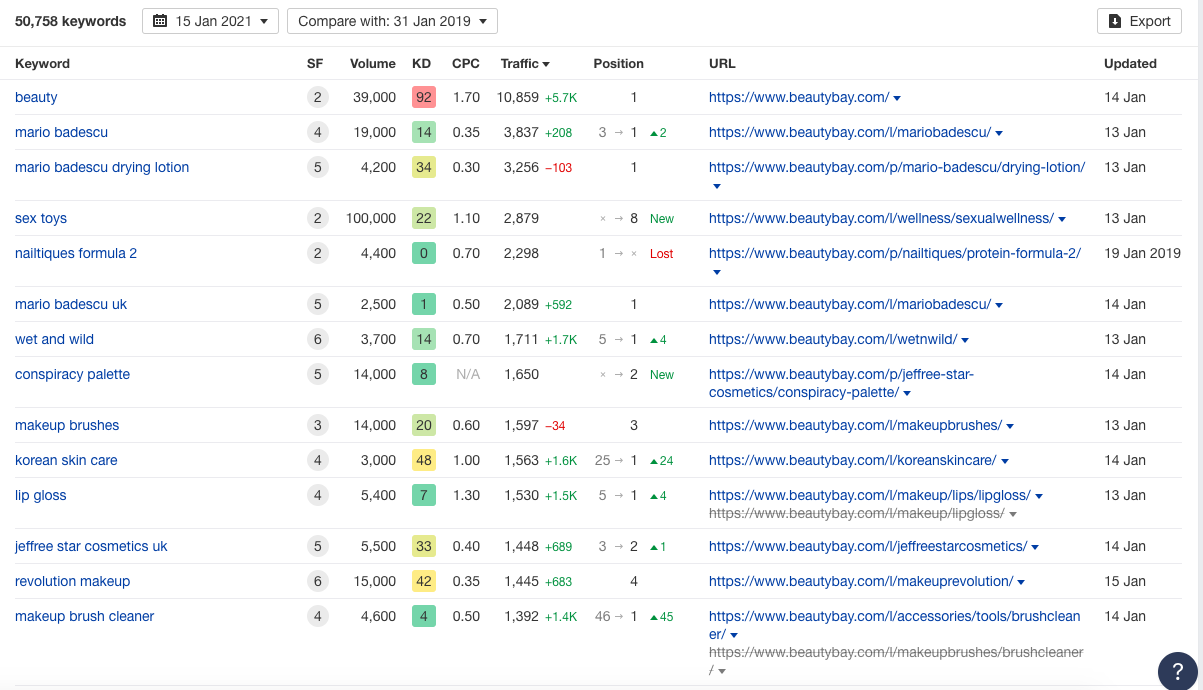This screenshot has height=690, width=1203.
Task: Click KD score 48 for 'korean skin care'
Action: click(x=424, y=460)
